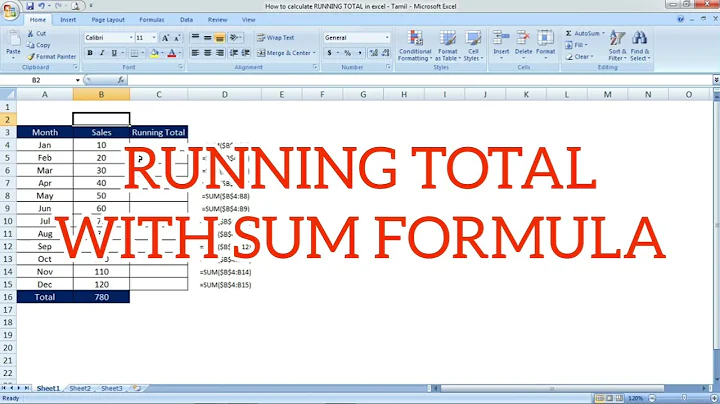The image size is (720, 404).
Task: Enable bottom align for the cell
Action: click(220, 38)
